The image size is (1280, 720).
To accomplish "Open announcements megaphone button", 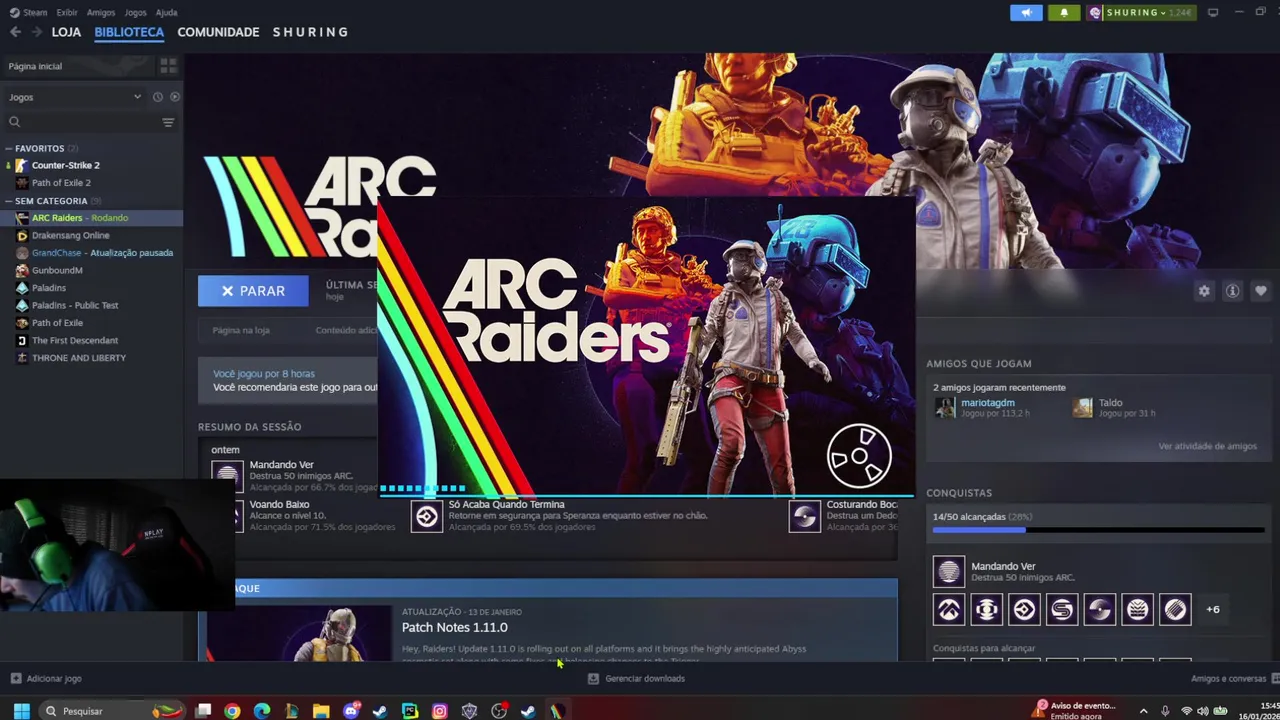I will click(1026, 12).
